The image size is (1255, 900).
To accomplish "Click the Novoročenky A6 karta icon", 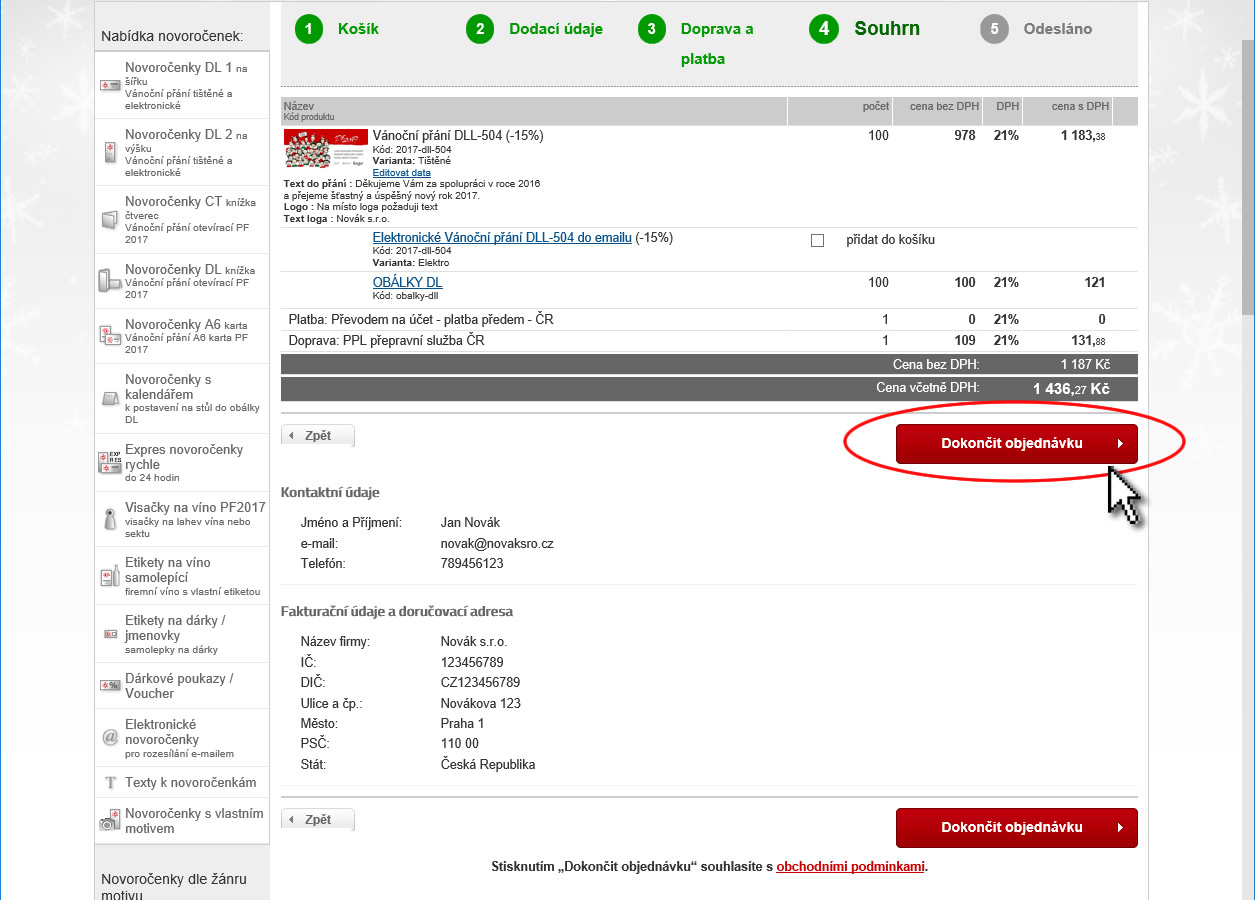I will click(x=110, y=336).
